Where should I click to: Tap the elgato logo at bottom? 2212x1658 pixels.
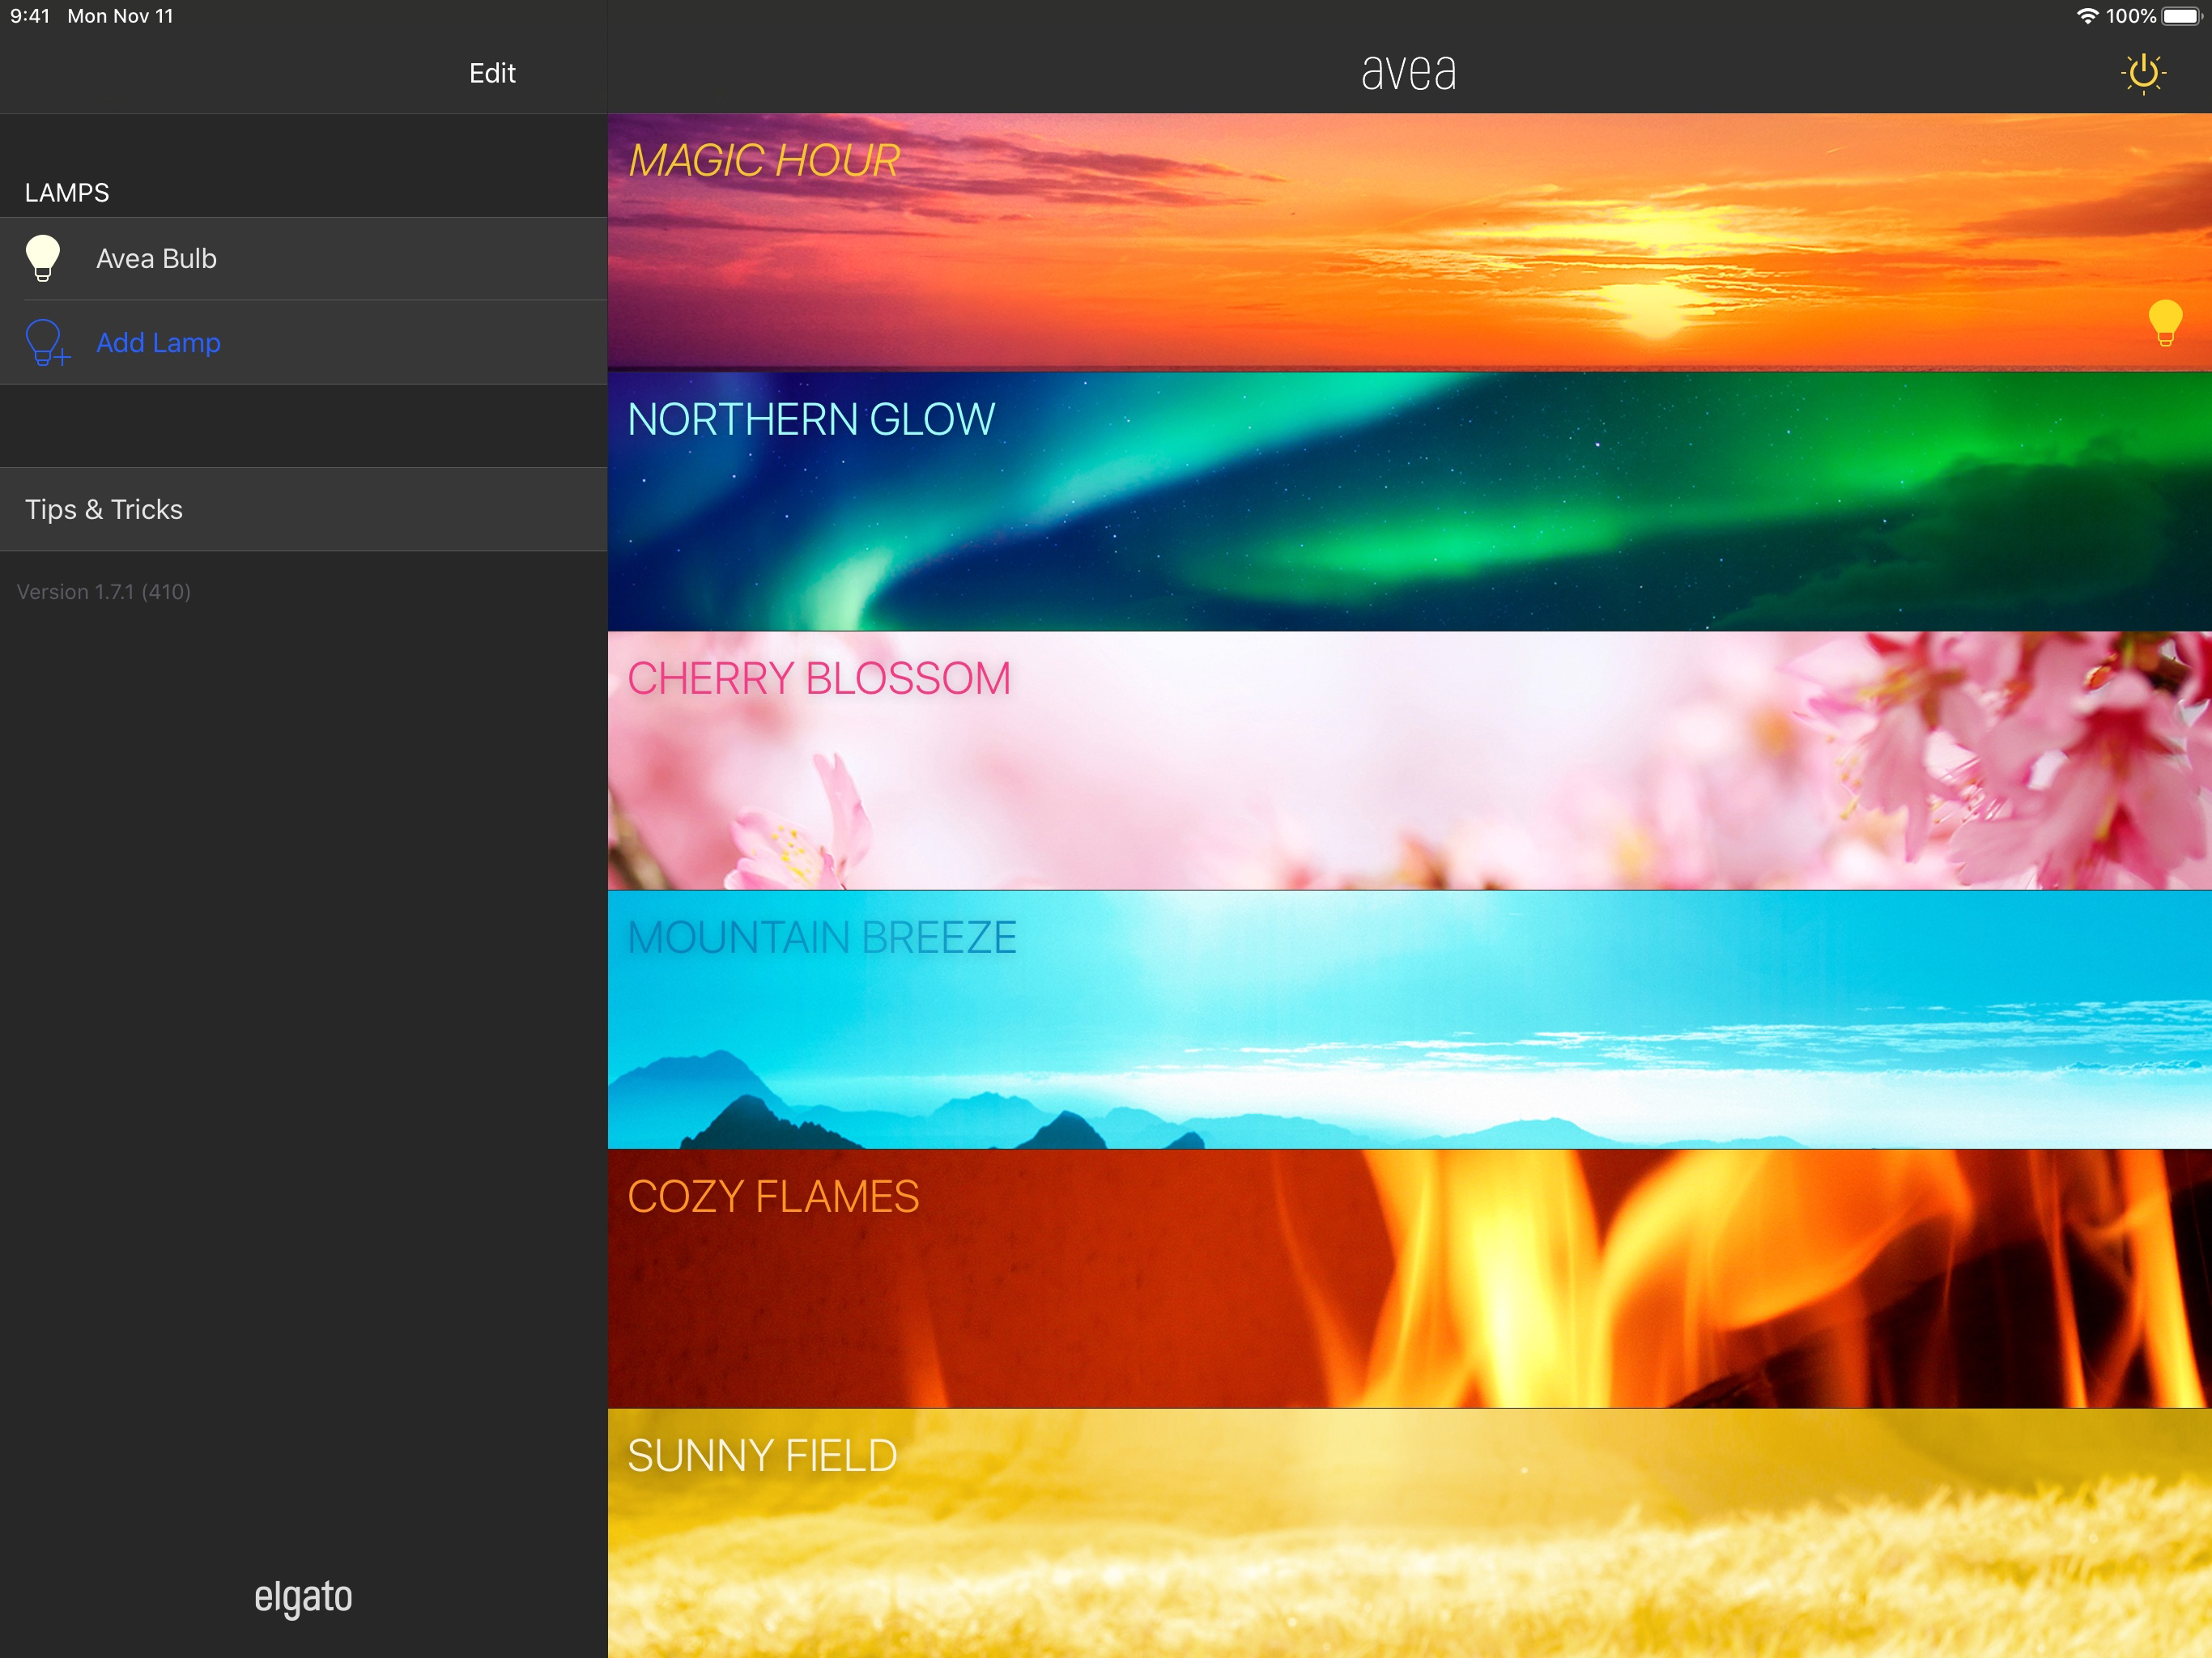tap(303, 1596)
